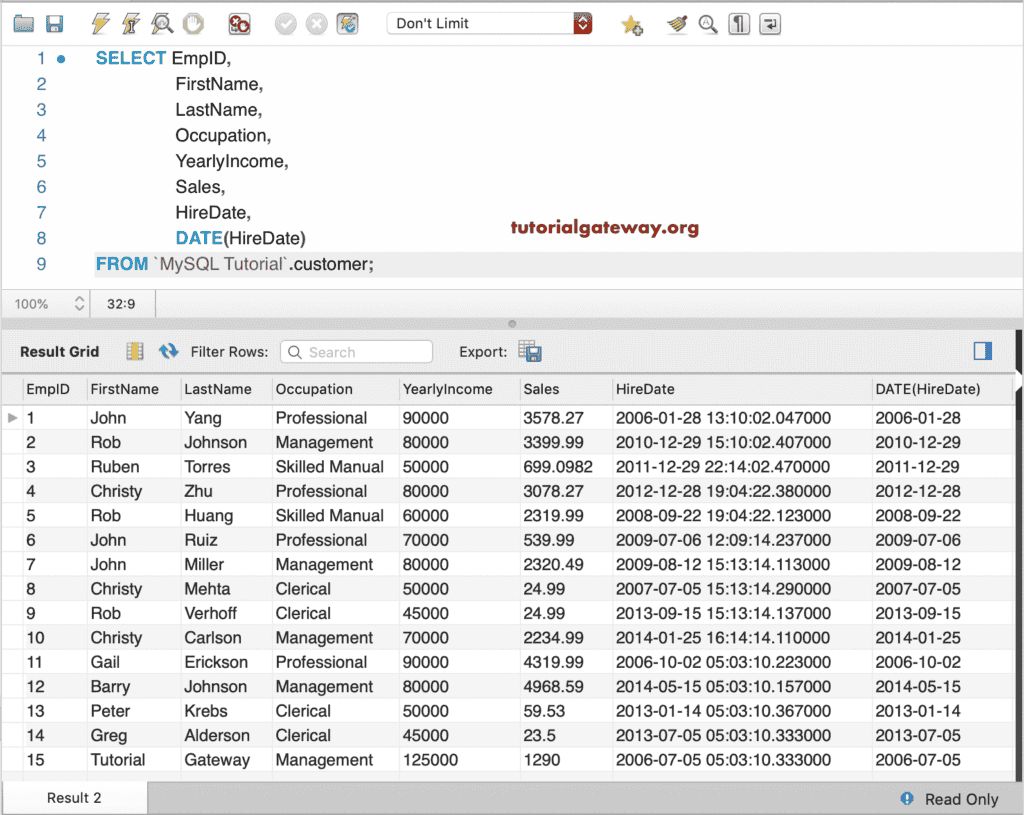Screen dimensions: 1024x815
Task: Beautify the SQL query
Action: click(676, 22)
